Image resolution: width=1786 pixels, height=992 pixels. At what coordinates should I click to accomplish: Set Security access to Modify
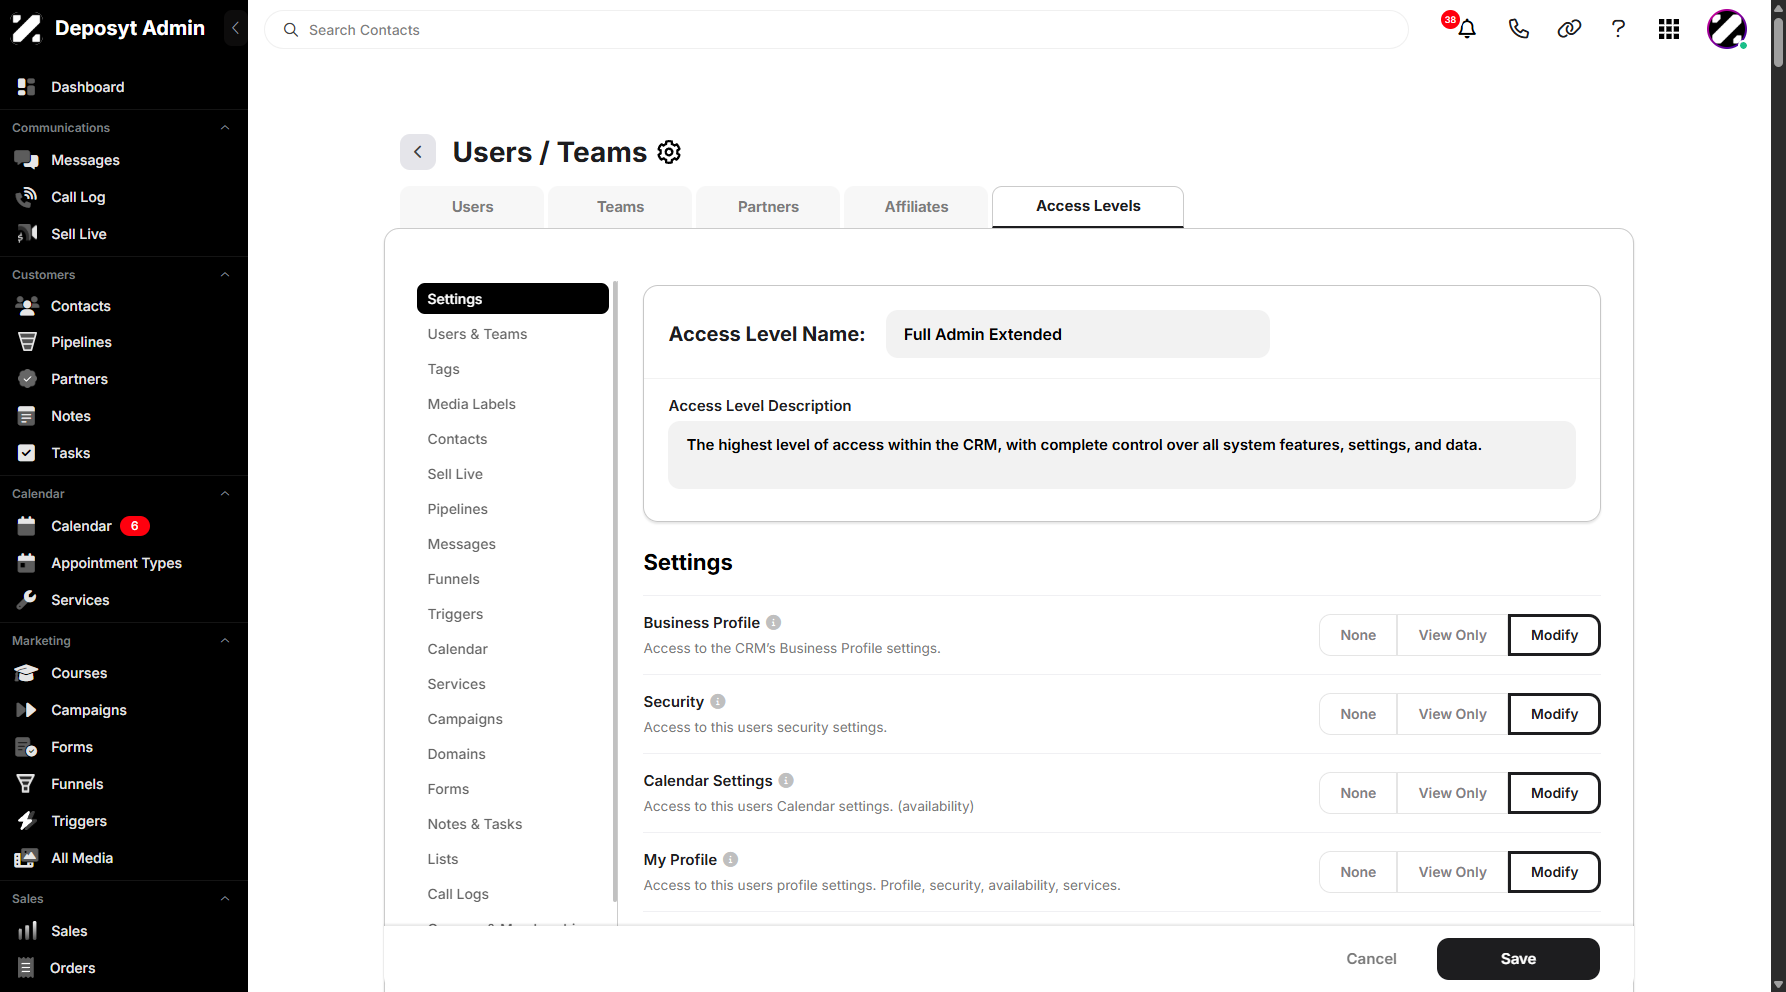[1554, 714]
